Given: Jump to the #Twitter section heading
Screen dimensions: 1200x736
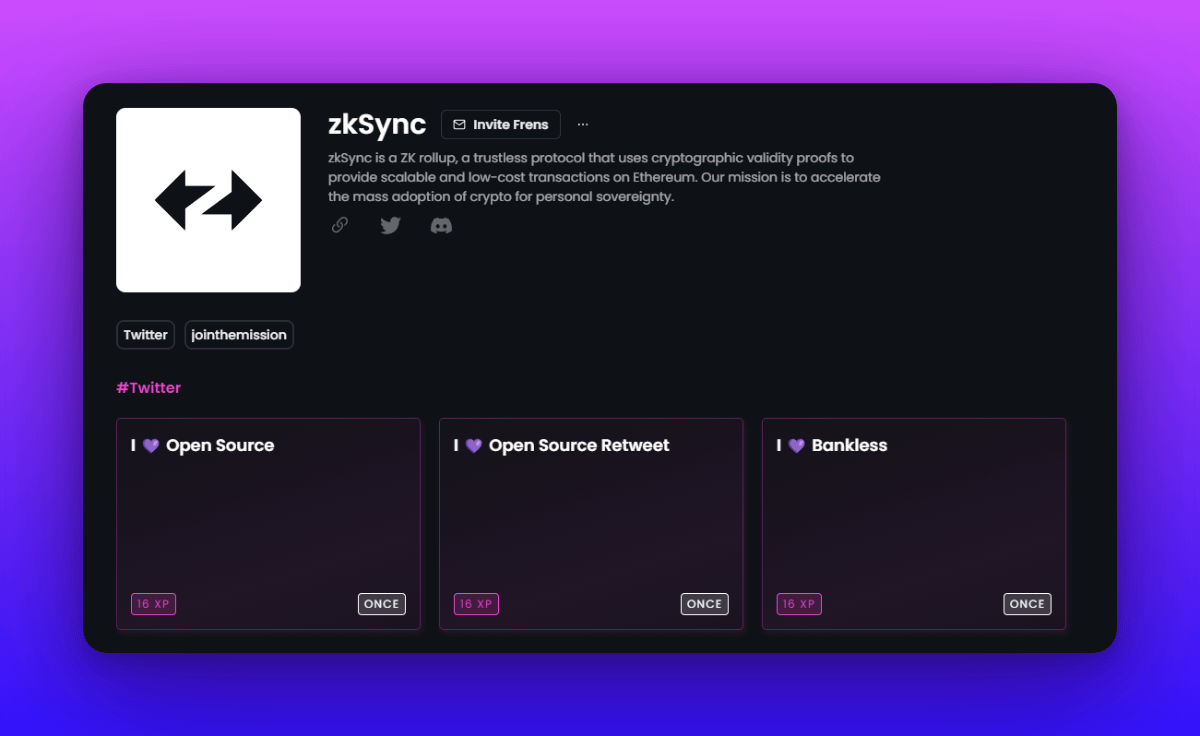Looking at the screenshot, I should click(x=148, y=388).
